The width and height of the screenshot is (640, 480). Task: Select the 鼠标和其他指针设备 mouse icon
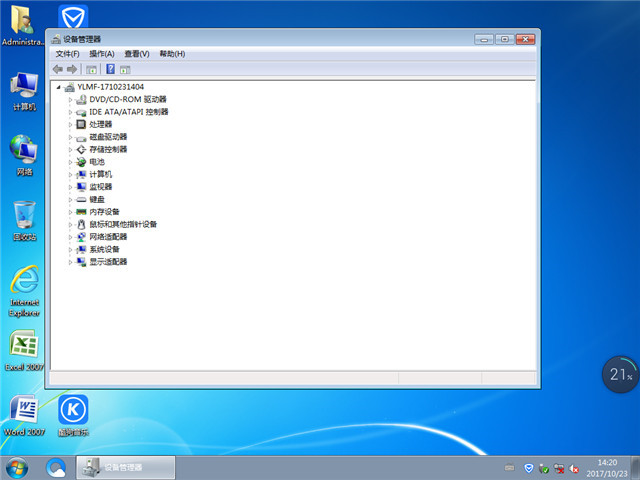[x=81, y=224]
